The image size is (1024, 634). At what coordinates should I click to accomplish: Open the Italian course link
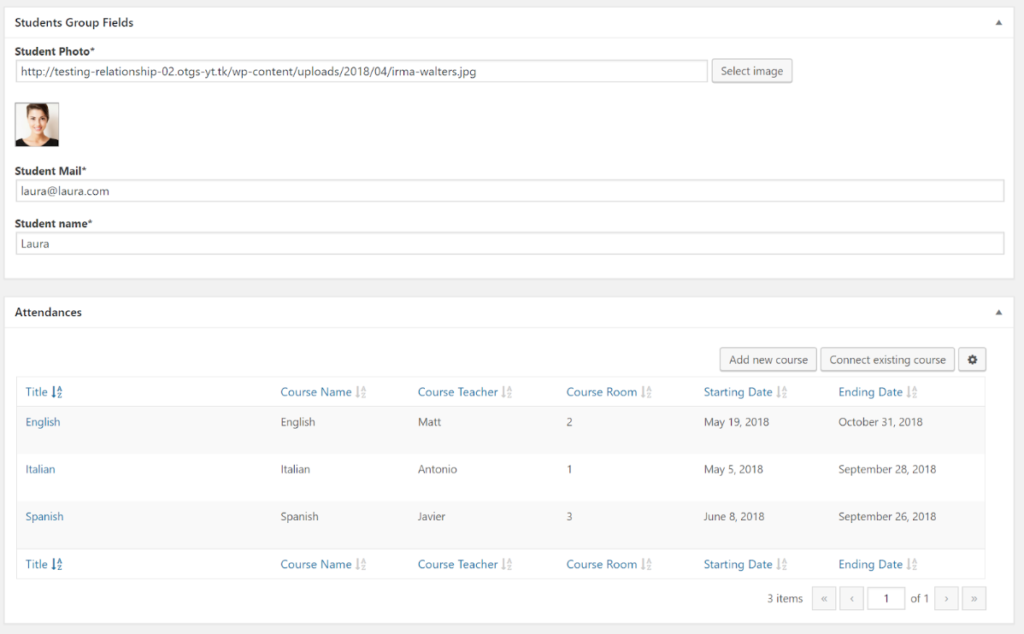[40, 469]
